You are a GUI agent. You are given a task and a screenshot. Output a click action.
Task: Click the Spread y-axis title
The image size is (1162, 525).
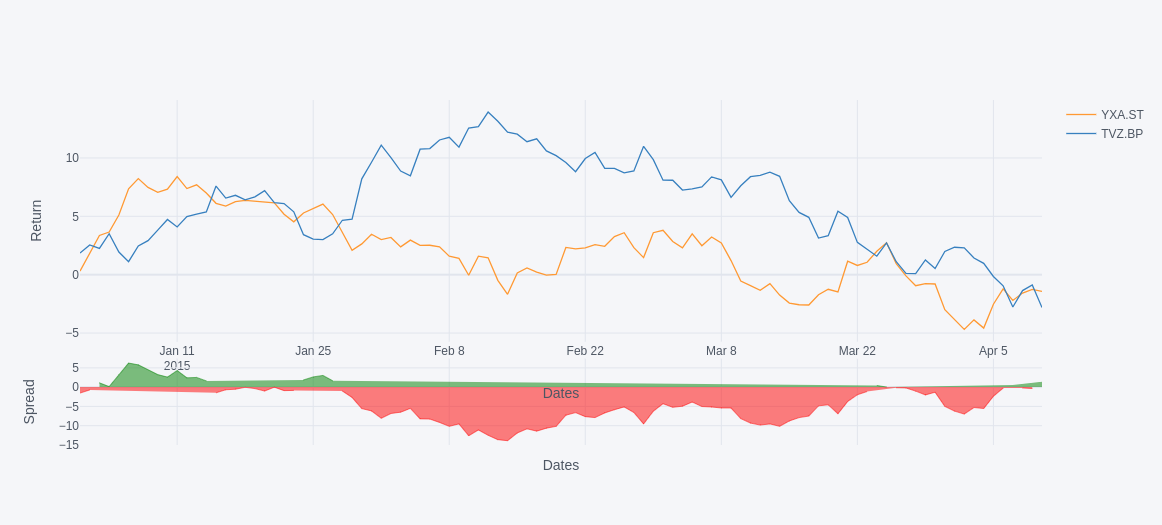(29, 401)
